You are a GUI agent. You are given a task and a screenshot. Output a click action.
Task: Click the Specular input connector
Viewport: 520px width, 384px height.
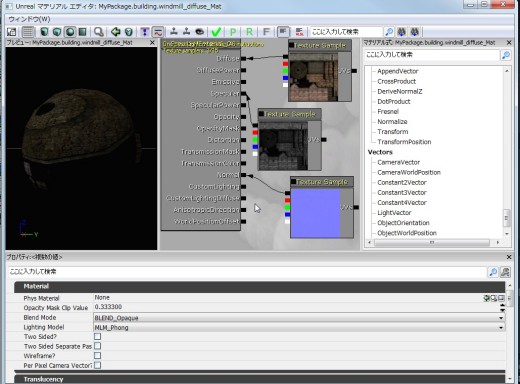pyautogui.click(x=243, y=94)
